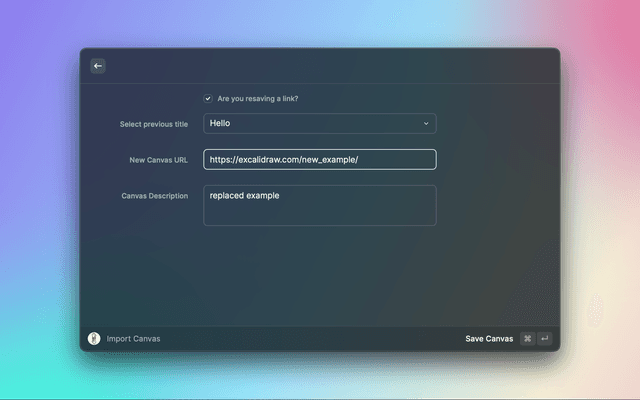The height and width of the screenshot is (400, 640).
Task: Click the 'replaced example' description text
Action: (x=244, y=196)
